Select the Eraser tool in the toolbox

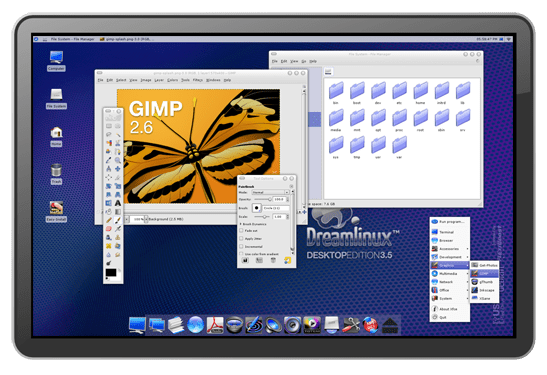point(109,229)
